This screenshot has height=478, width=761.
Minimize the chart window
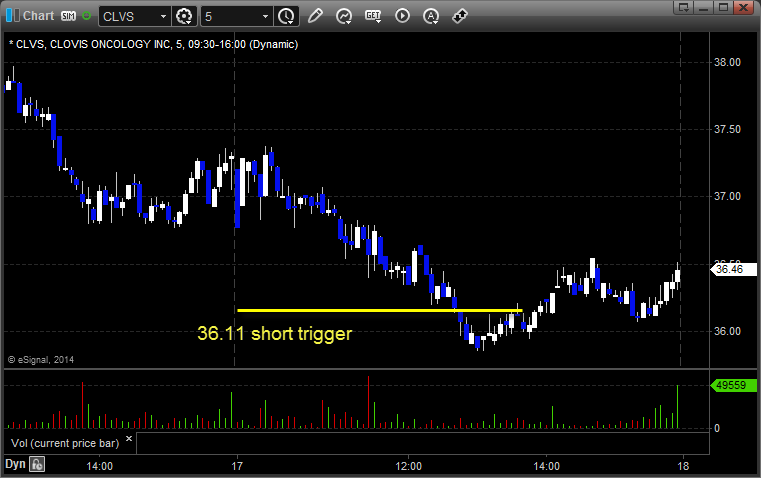pyautogui.click(x=704, y=7)
